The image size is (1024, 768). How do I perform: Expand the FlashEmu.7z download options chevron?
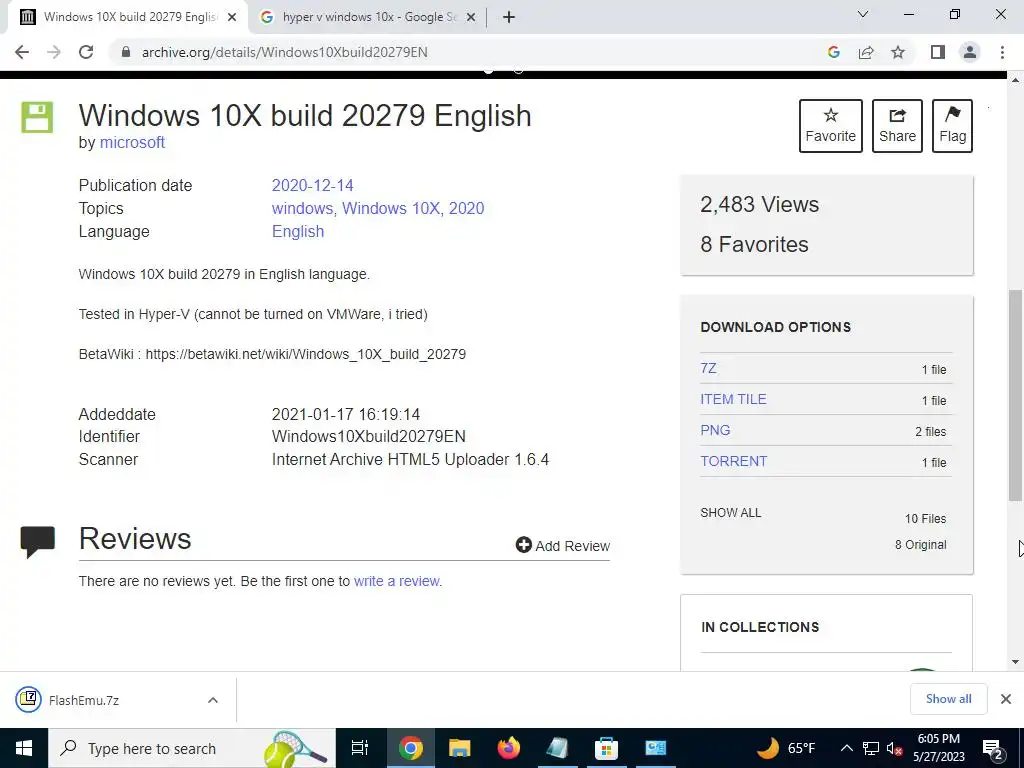point(212,700)
